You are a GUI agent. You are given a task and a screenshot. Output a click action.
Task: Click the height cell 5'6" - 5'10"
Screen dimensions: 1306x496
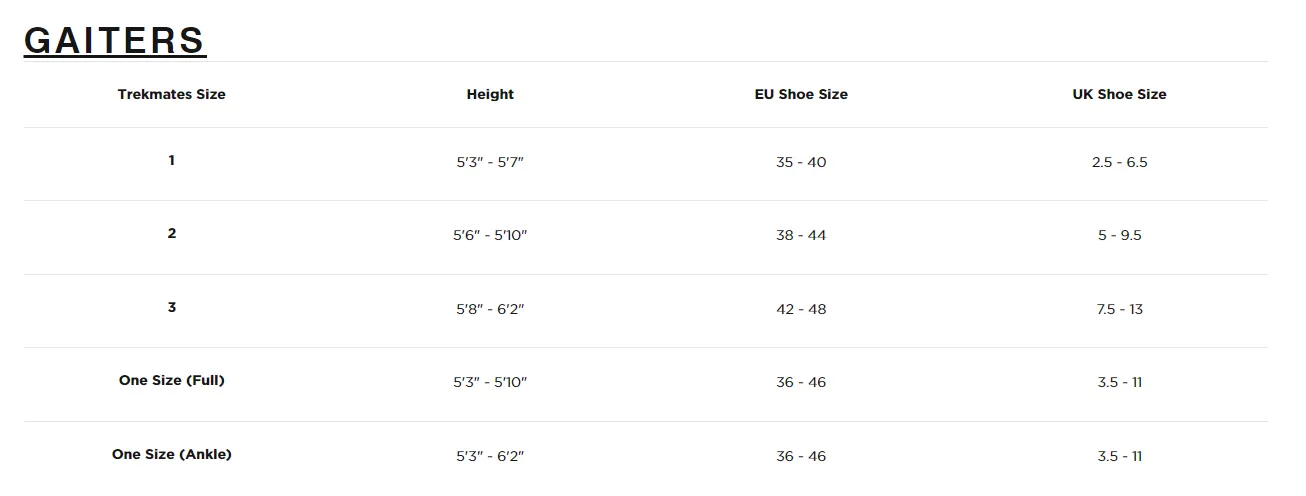click(x=490, y=235)
